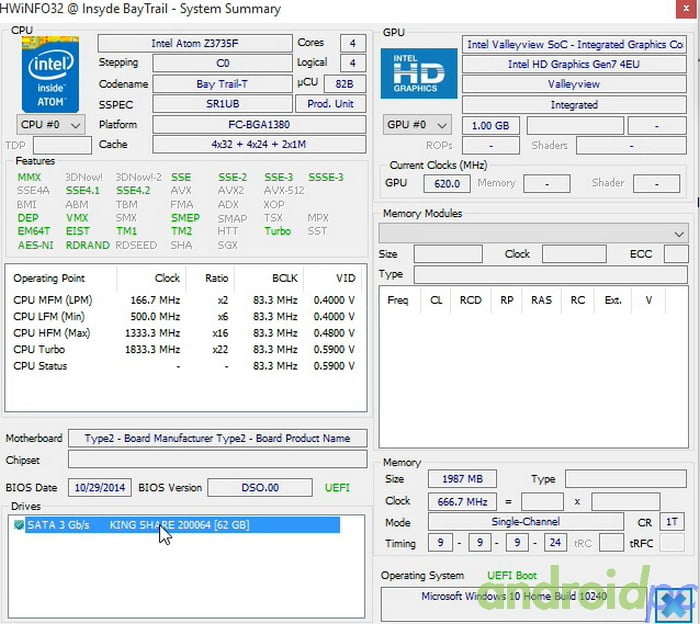Click the BIOS Date 10/29/2014 field
This screenshot has height=624, width=700.
[100, 487]
